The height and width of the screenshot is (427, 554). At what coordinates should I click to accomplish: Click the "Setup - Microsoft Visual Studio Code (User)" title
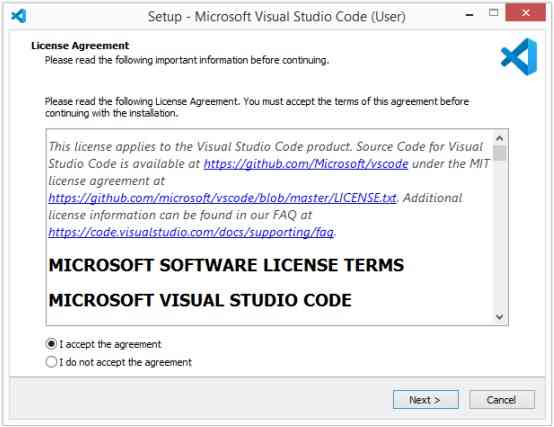[x=277, y=17]
